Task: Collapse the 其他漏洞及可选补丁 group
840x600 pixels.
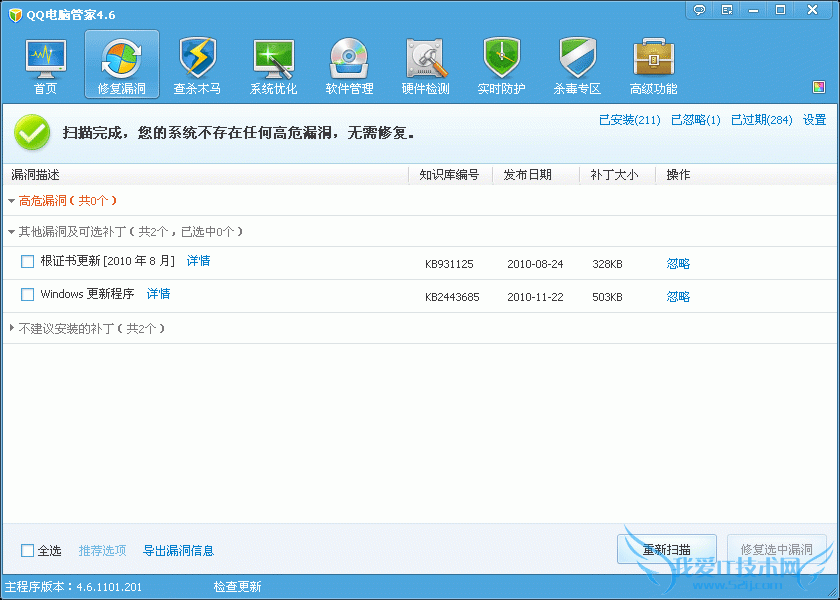Action: click(11, 232)
